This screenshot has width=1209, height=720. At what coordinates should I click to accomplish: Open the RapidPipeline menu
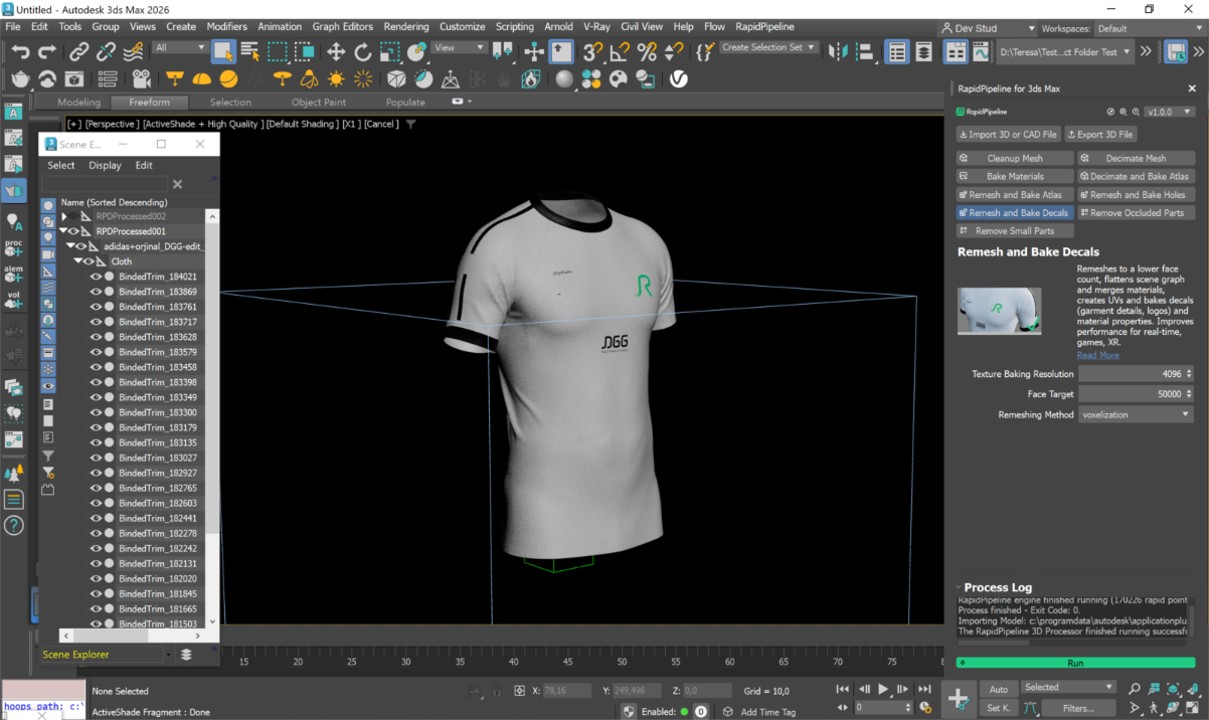pos(766,27)
